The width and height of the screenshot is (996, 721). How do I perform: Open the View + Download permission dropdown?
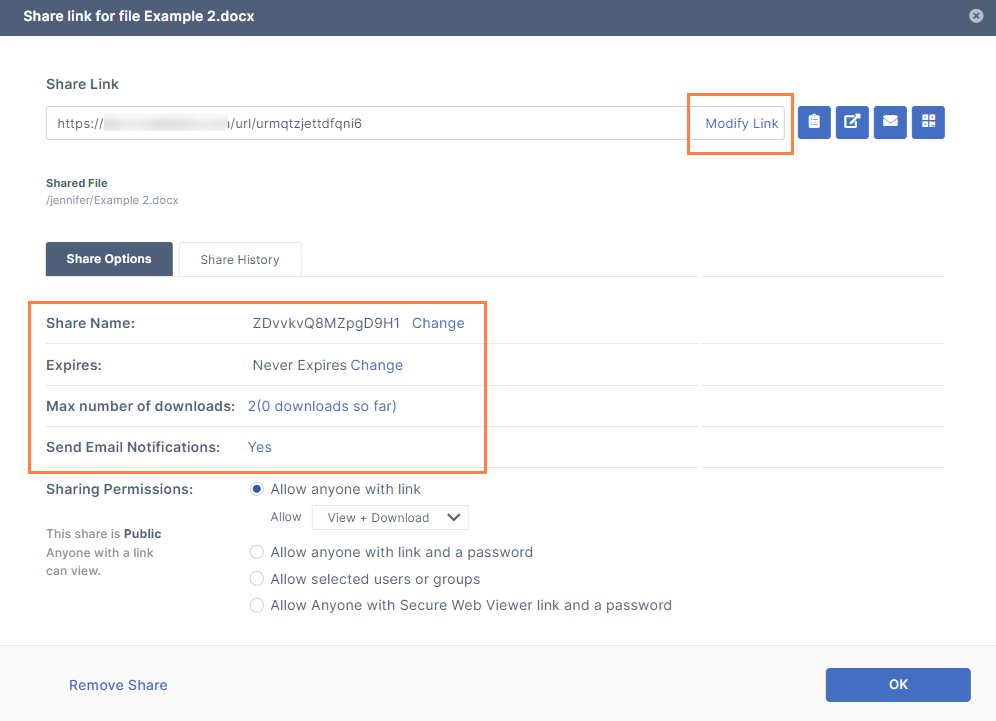(x=390, y=517)
